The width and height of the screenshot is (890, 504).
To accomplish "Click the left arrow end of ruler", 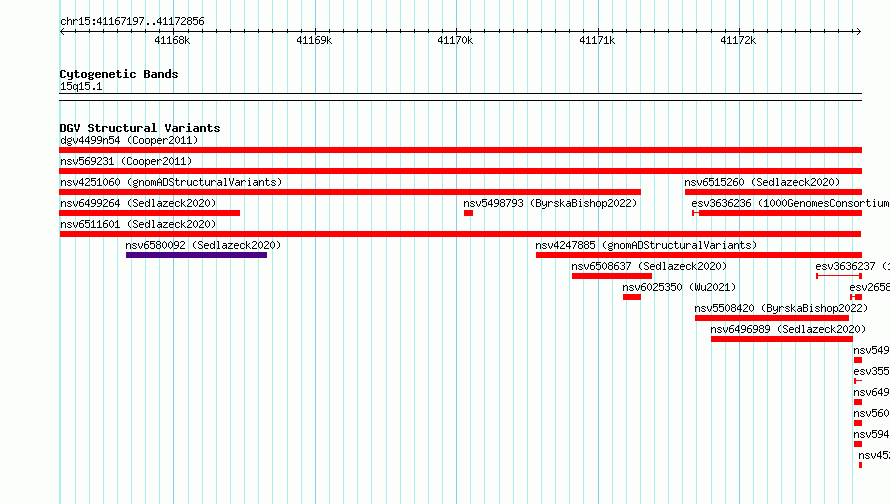I will coord(62,31).
